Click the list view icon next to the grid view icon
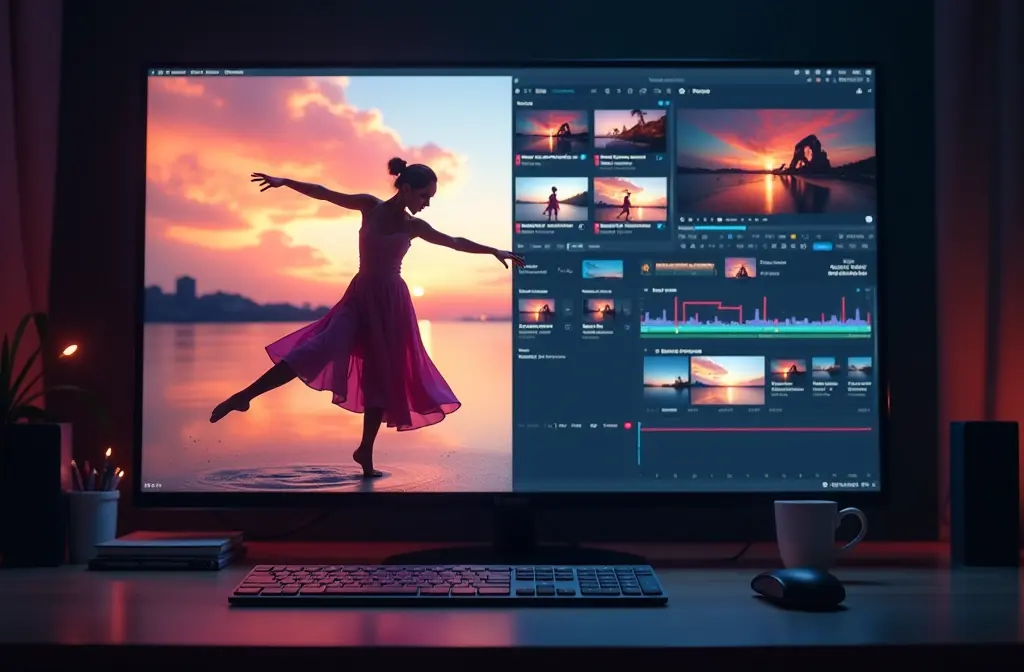 coord(668,103)
